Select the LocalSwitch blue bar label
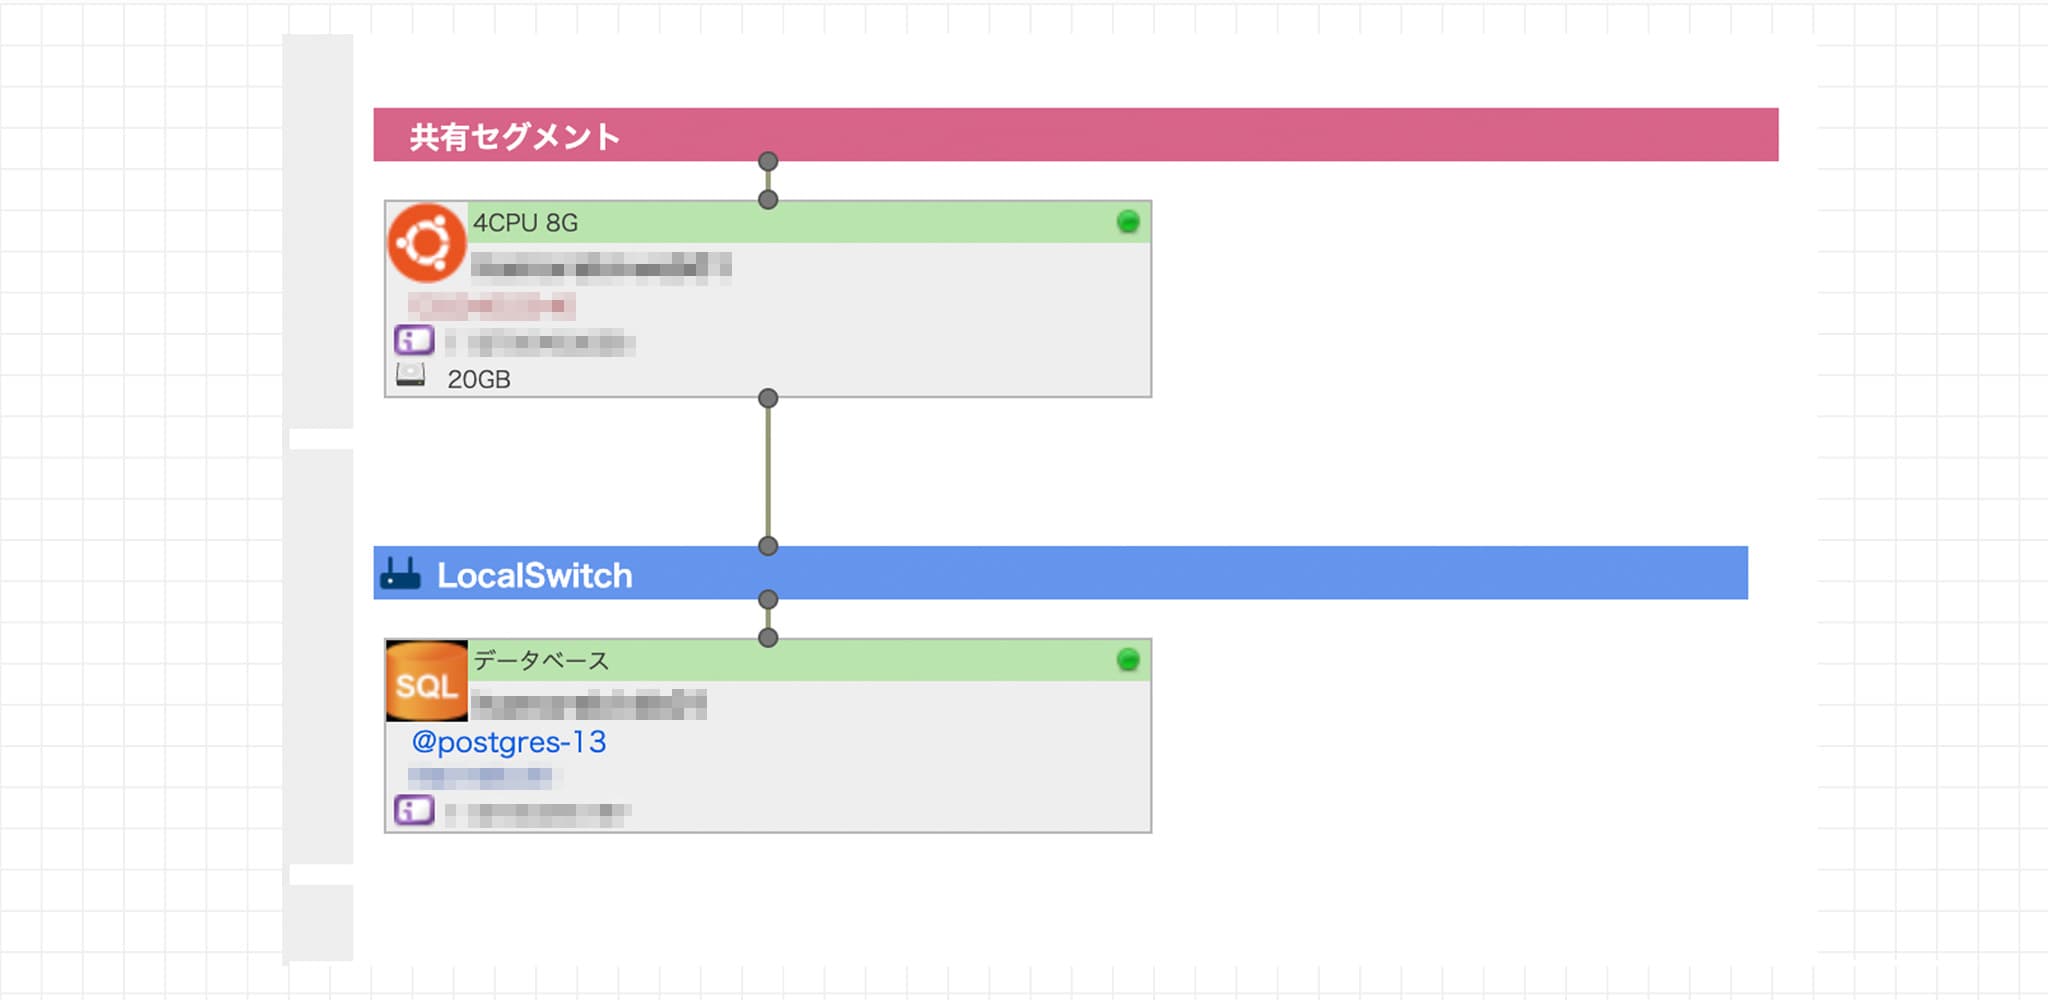The image size is (2048, 1000). pos(535,575)
